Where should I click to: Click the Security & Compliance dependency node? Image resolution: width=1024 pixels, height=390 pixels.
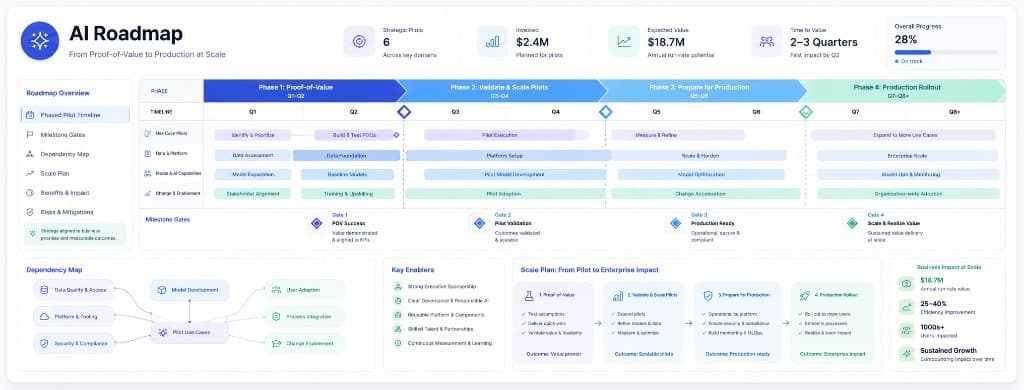[74, 343]
